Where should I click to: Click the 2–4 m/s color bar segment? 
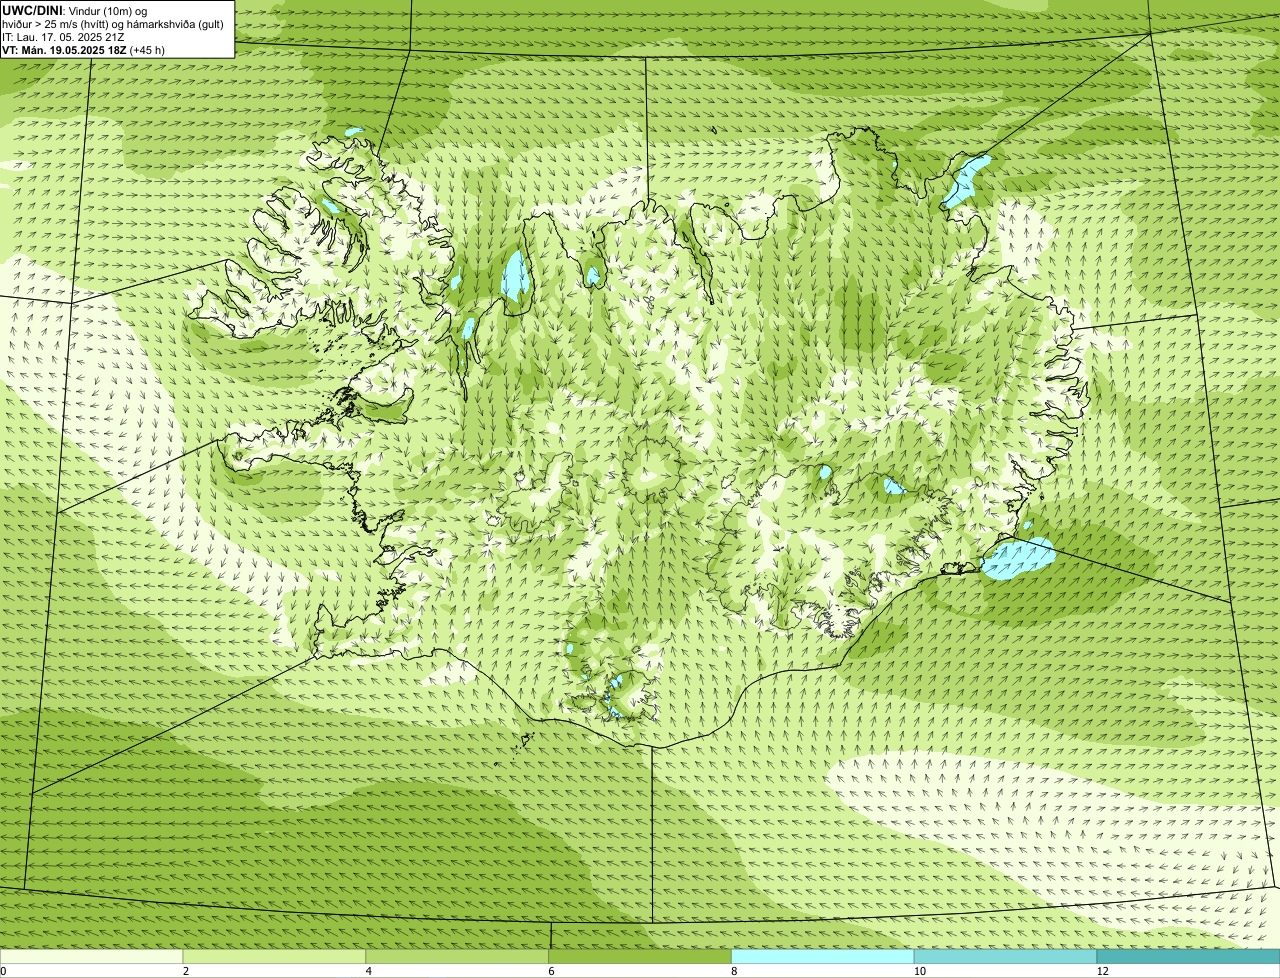[274, 957]
